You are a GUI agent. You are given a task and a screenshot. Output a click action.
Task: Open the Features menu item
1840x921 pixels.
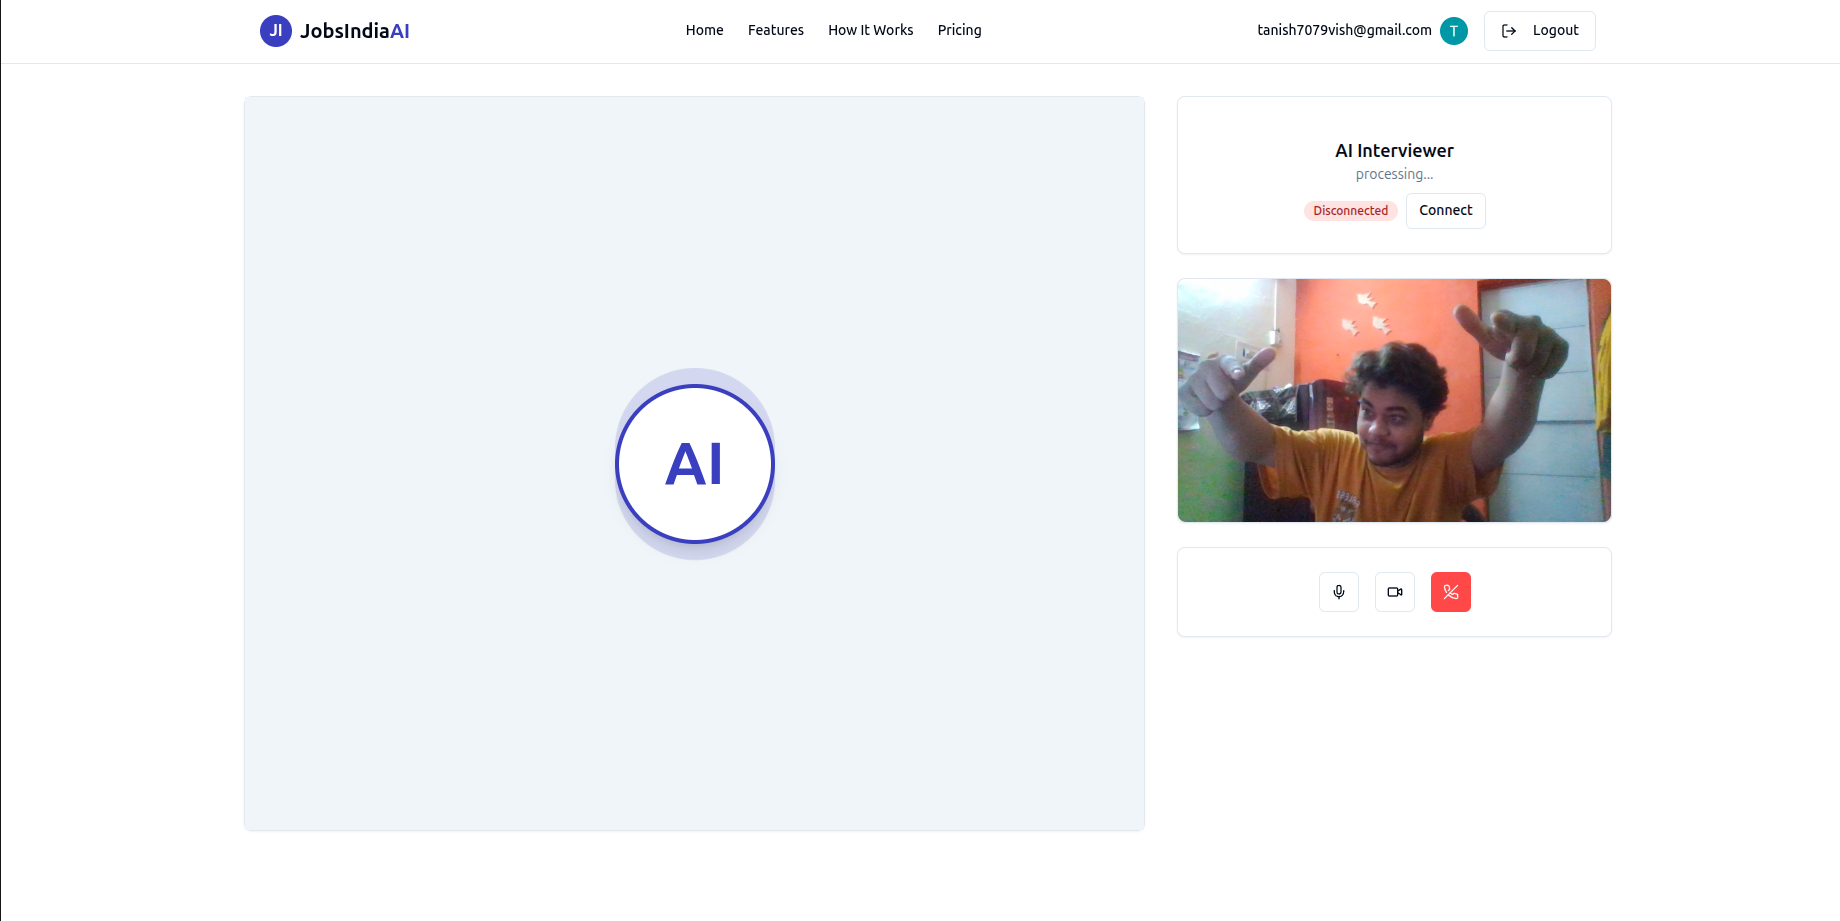(776, 30)
